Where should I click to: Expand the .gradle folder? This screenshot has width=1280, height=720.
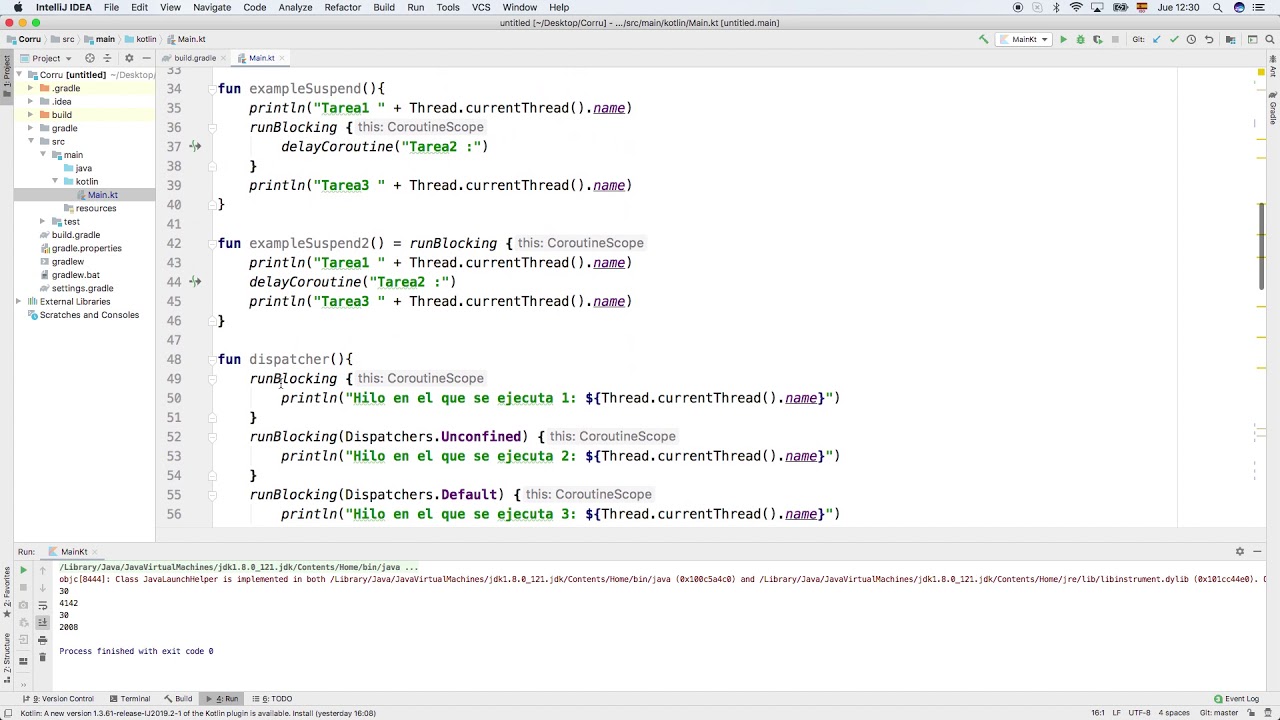click(x=30, y=88)
